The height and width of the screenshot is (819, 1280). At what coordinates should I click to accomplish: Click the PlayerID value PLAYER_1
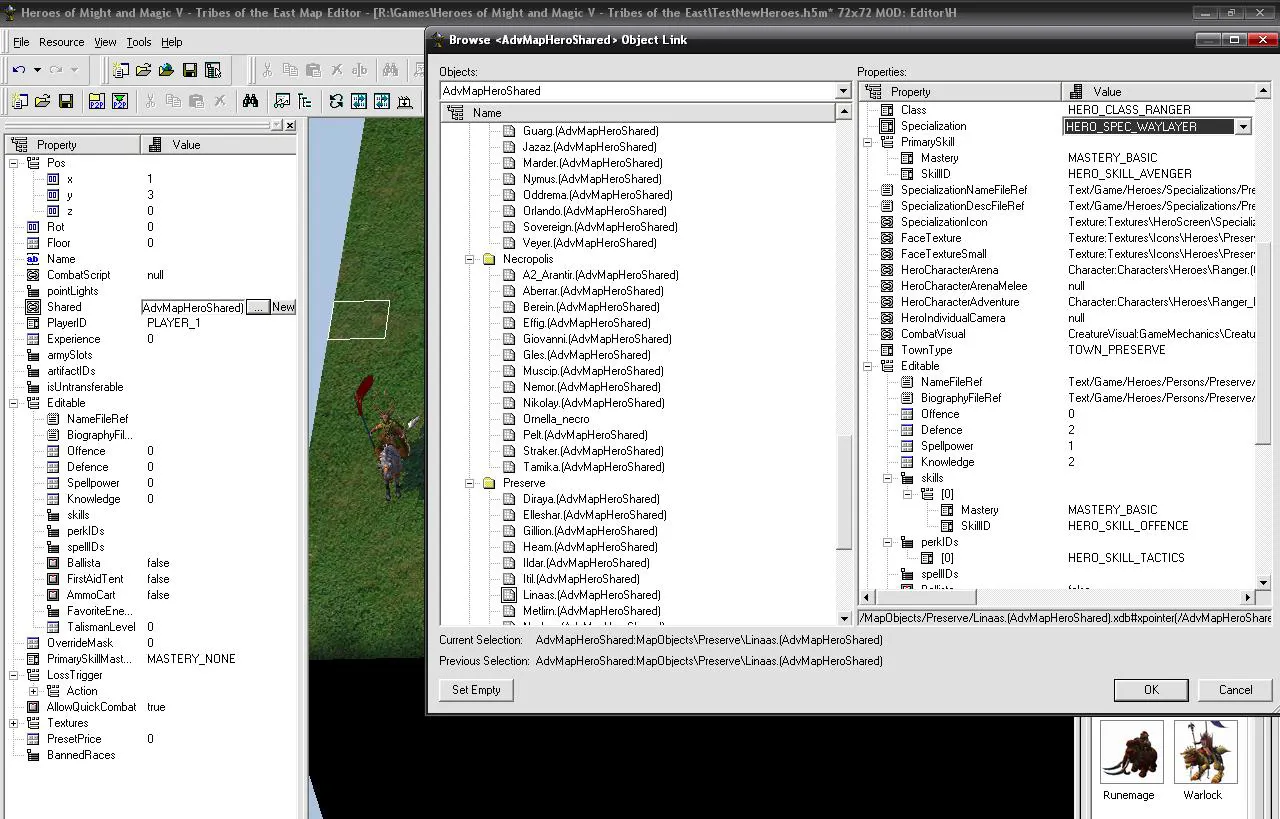click(174, 323)
